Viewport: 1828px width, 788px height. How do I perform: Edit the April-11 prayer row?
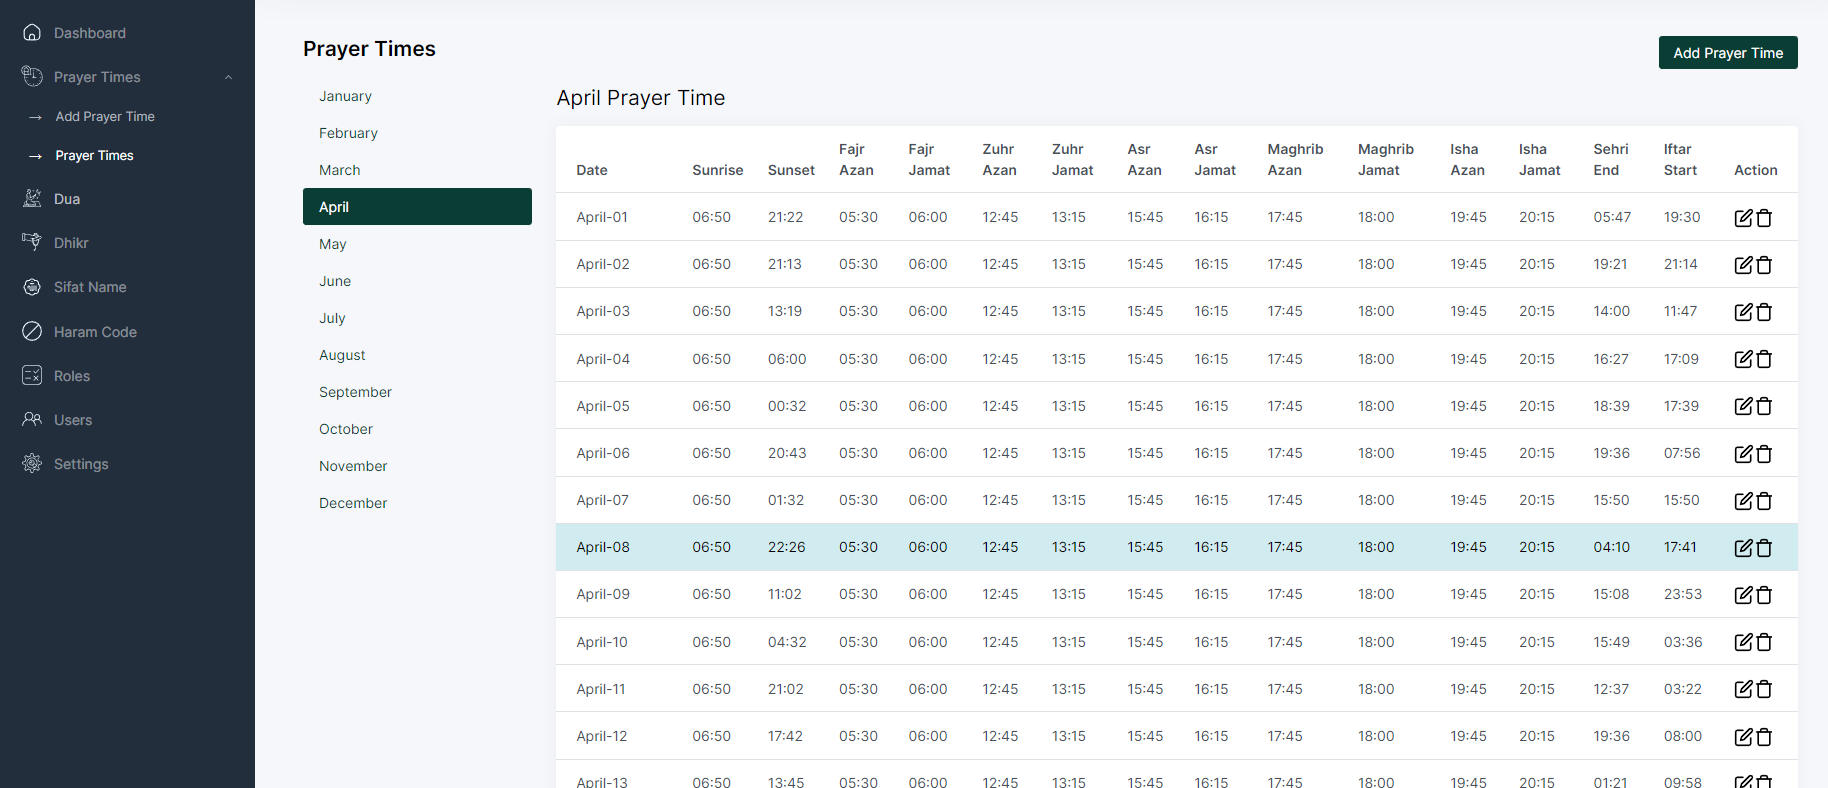pos(1743,689)
